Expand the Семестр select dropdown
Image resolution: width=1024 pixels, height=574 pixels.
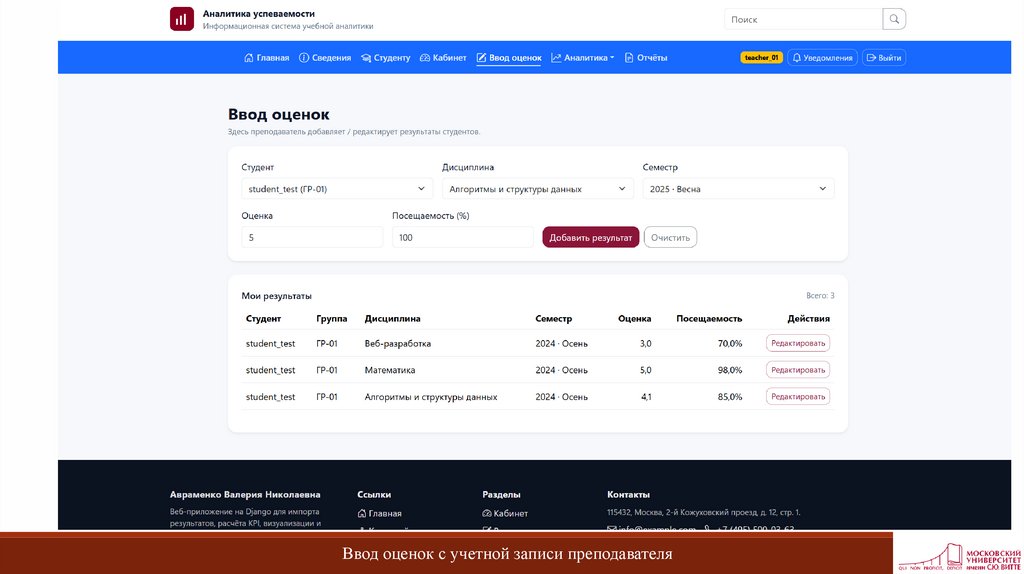738,188
